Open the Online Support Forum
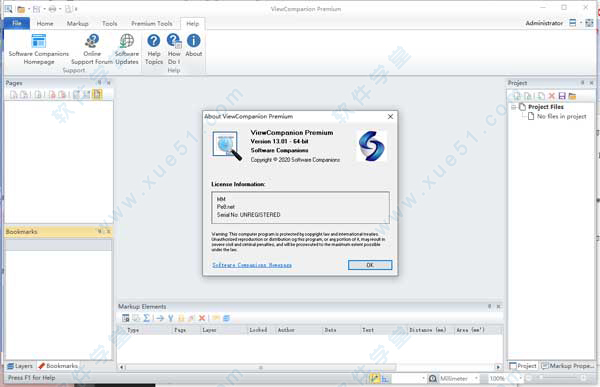Screen dimensions: 600x387 pyautogui.click(x=92, y=50)
